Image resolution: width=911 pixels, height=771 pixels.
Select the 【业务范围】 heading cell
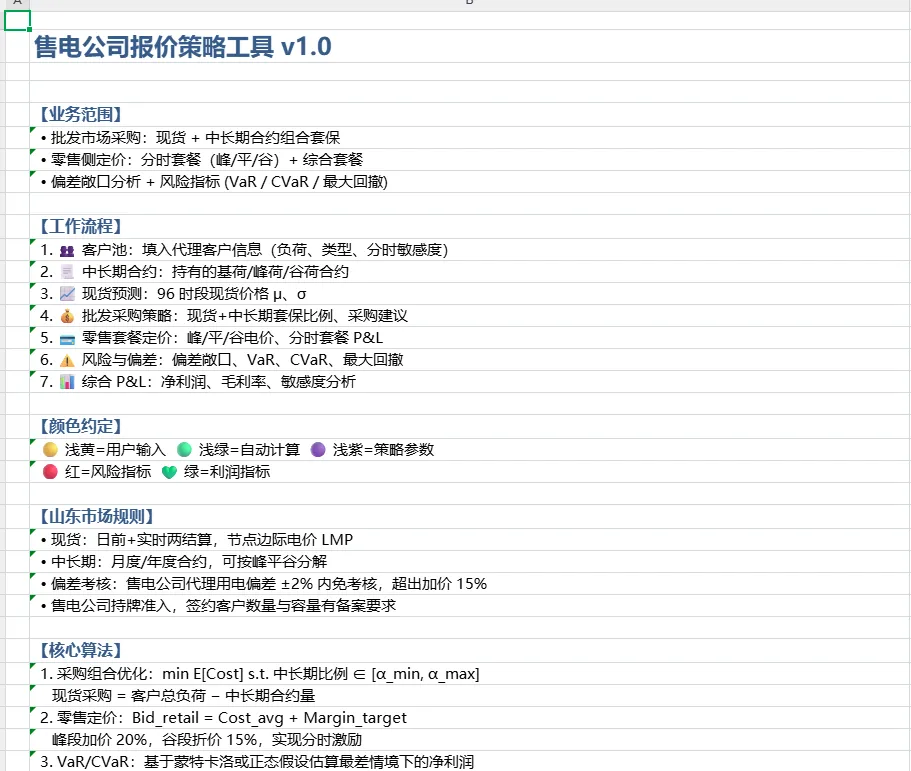(469, 114)
